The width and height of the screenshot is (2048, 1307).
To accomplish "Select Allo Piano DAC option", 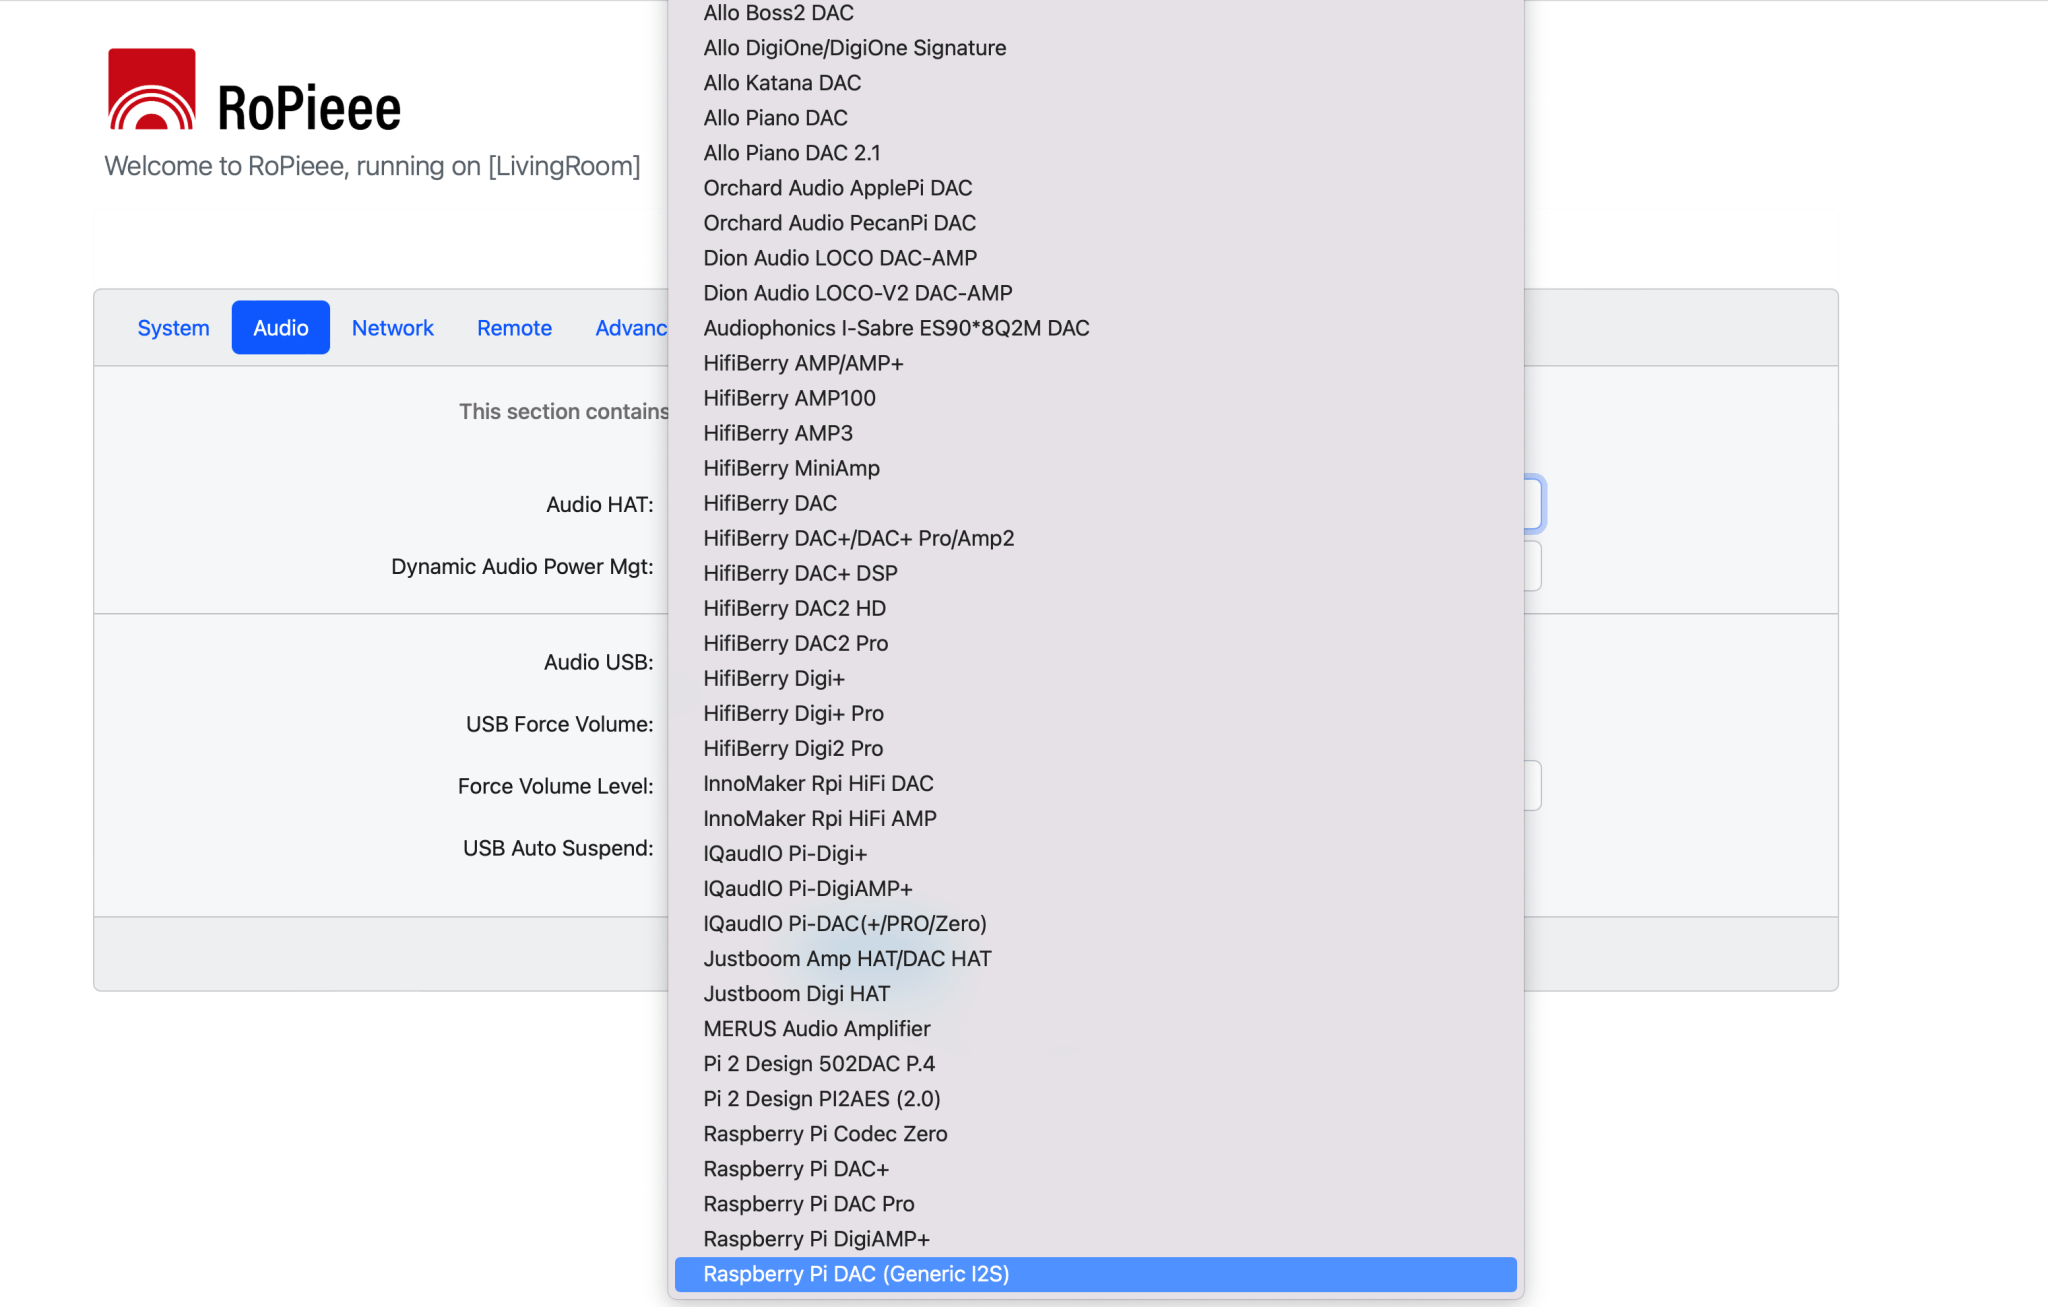I will (x=1096, y=118).
